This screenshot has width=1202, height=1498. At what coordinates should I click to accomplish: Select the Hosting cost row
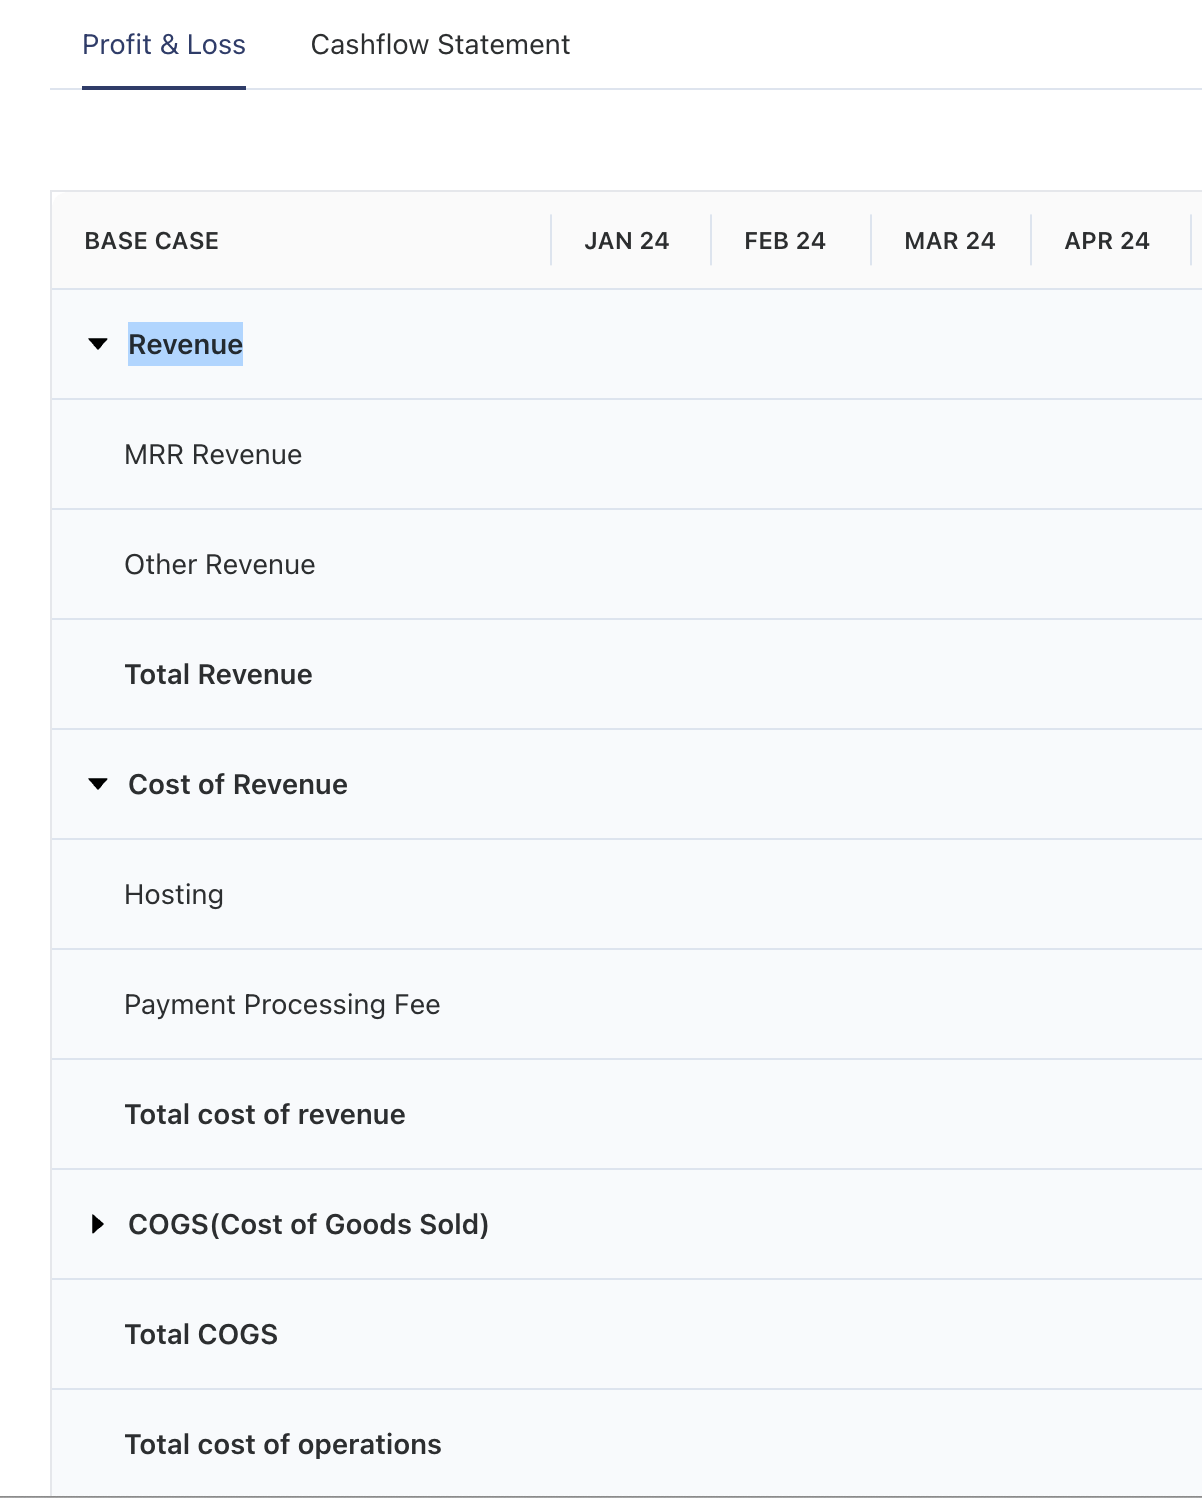[174, 894]
